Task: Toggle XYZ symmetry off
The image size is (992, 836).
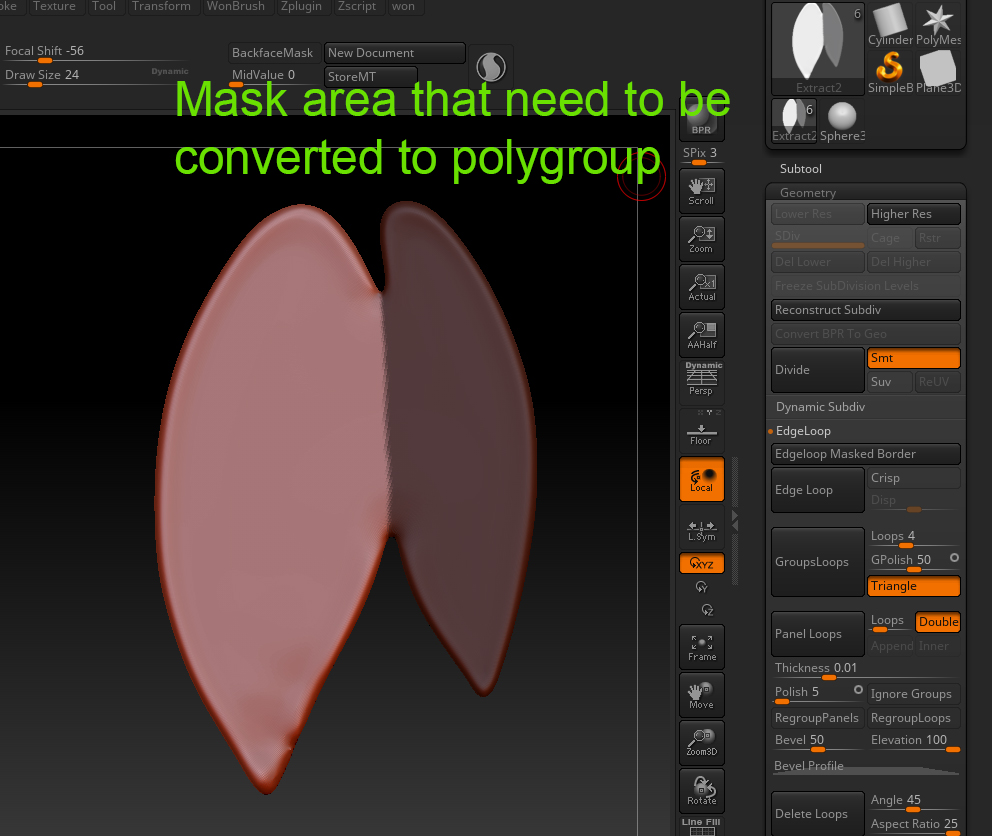Action: [701, 562]
